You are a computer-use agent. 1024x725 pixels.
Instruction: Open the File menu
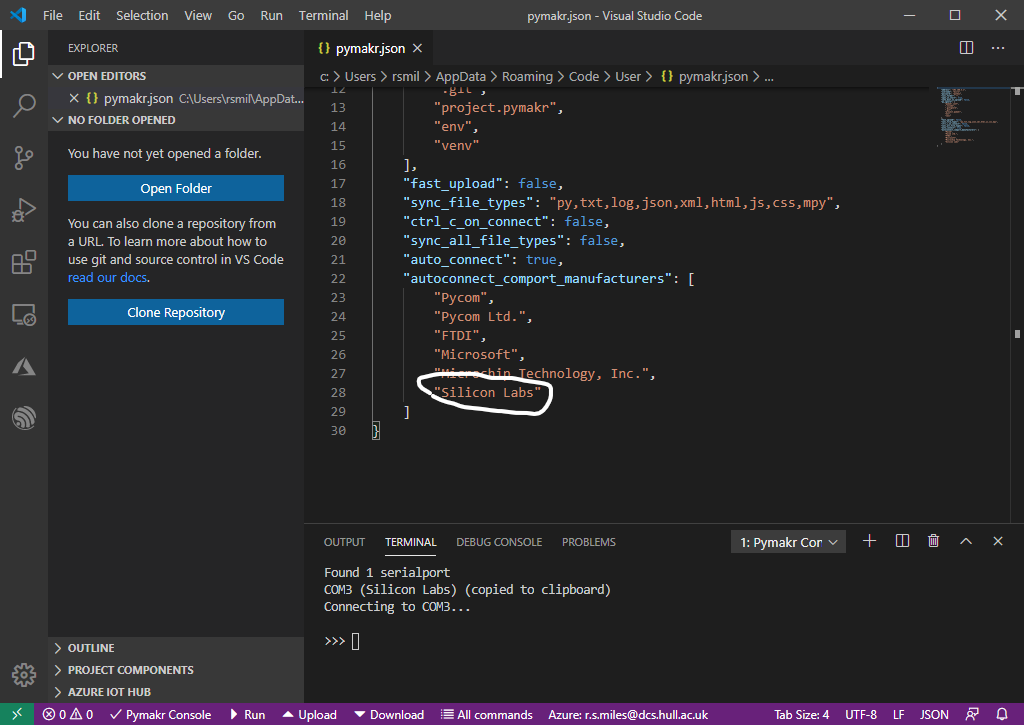tap(53, 15)
